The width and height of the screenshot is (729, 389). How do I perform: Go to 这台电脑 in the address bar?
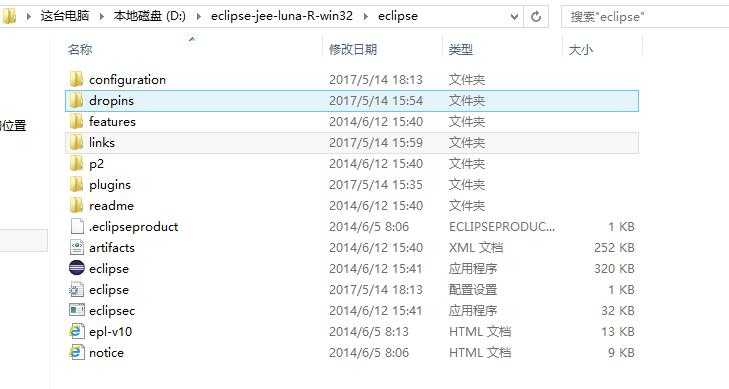click(x=65, y=16)
